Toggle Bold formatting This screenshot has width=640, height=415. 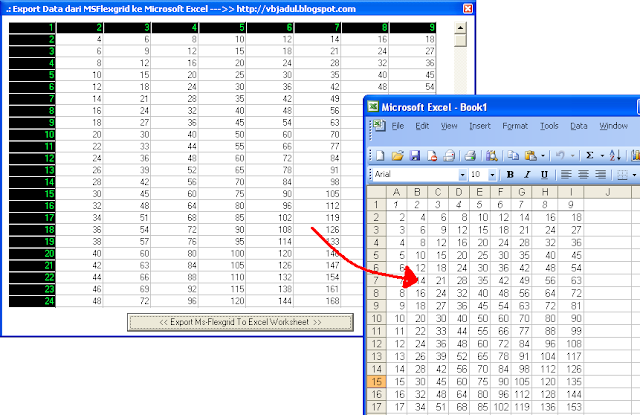(510, 175)
